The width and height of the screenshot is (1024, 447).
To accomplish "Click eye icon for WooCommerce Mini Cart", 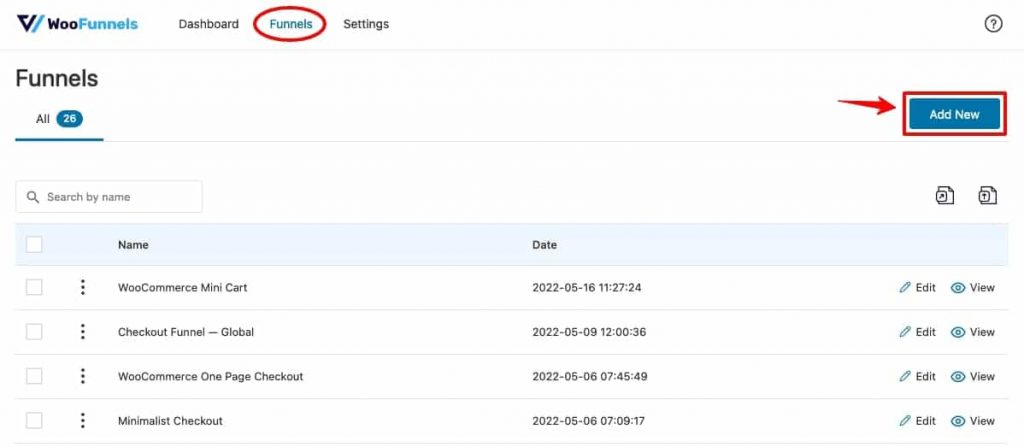I will point(958,288).
